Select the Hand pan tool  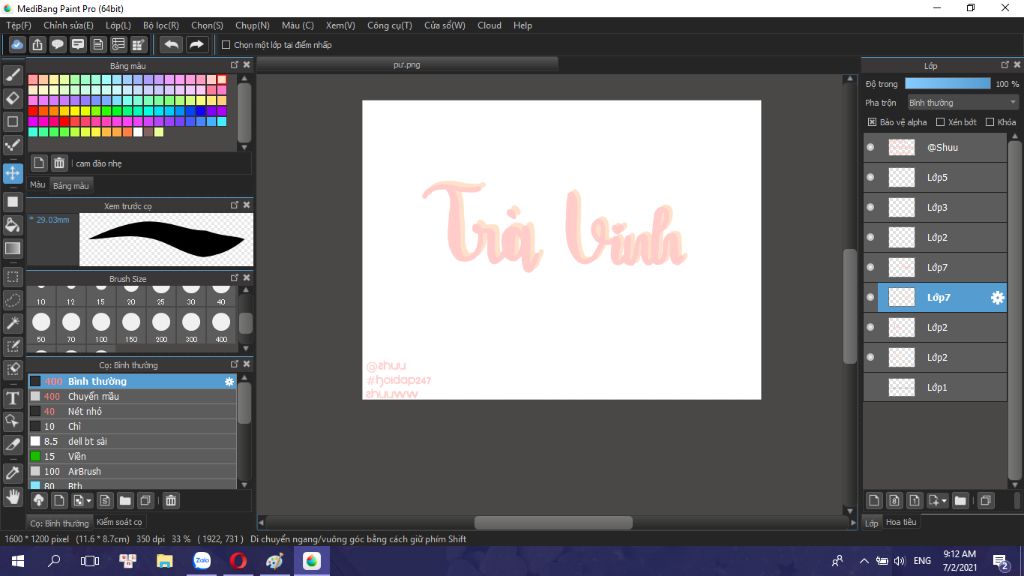(13, 497)
